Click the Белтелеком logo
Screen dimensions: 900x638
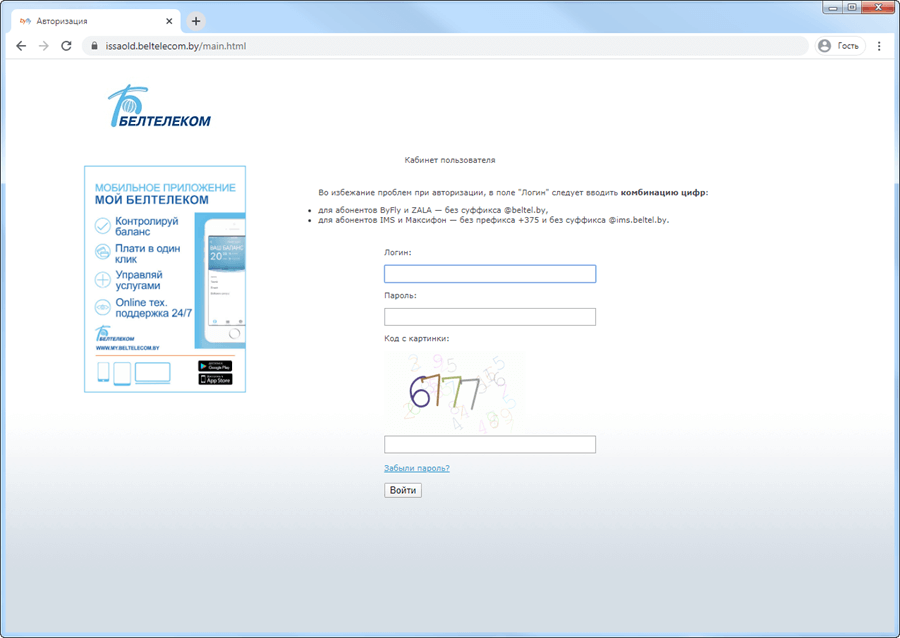[160, 107]
